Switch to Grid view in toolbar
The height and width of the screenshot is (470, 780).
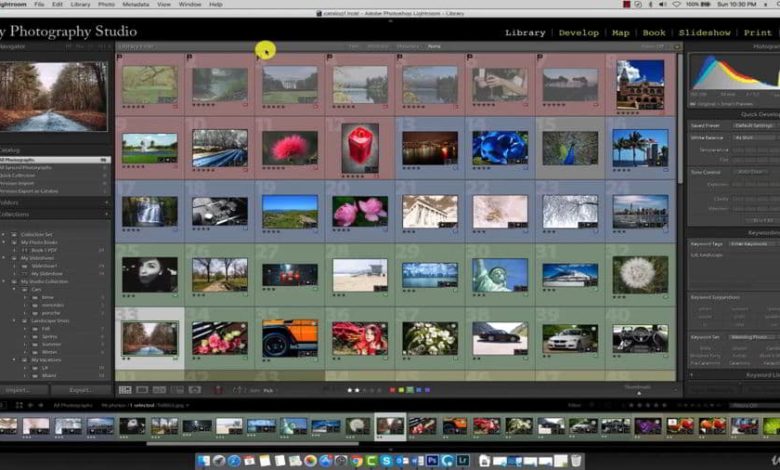pyautogui.click(x=125, y=390)
